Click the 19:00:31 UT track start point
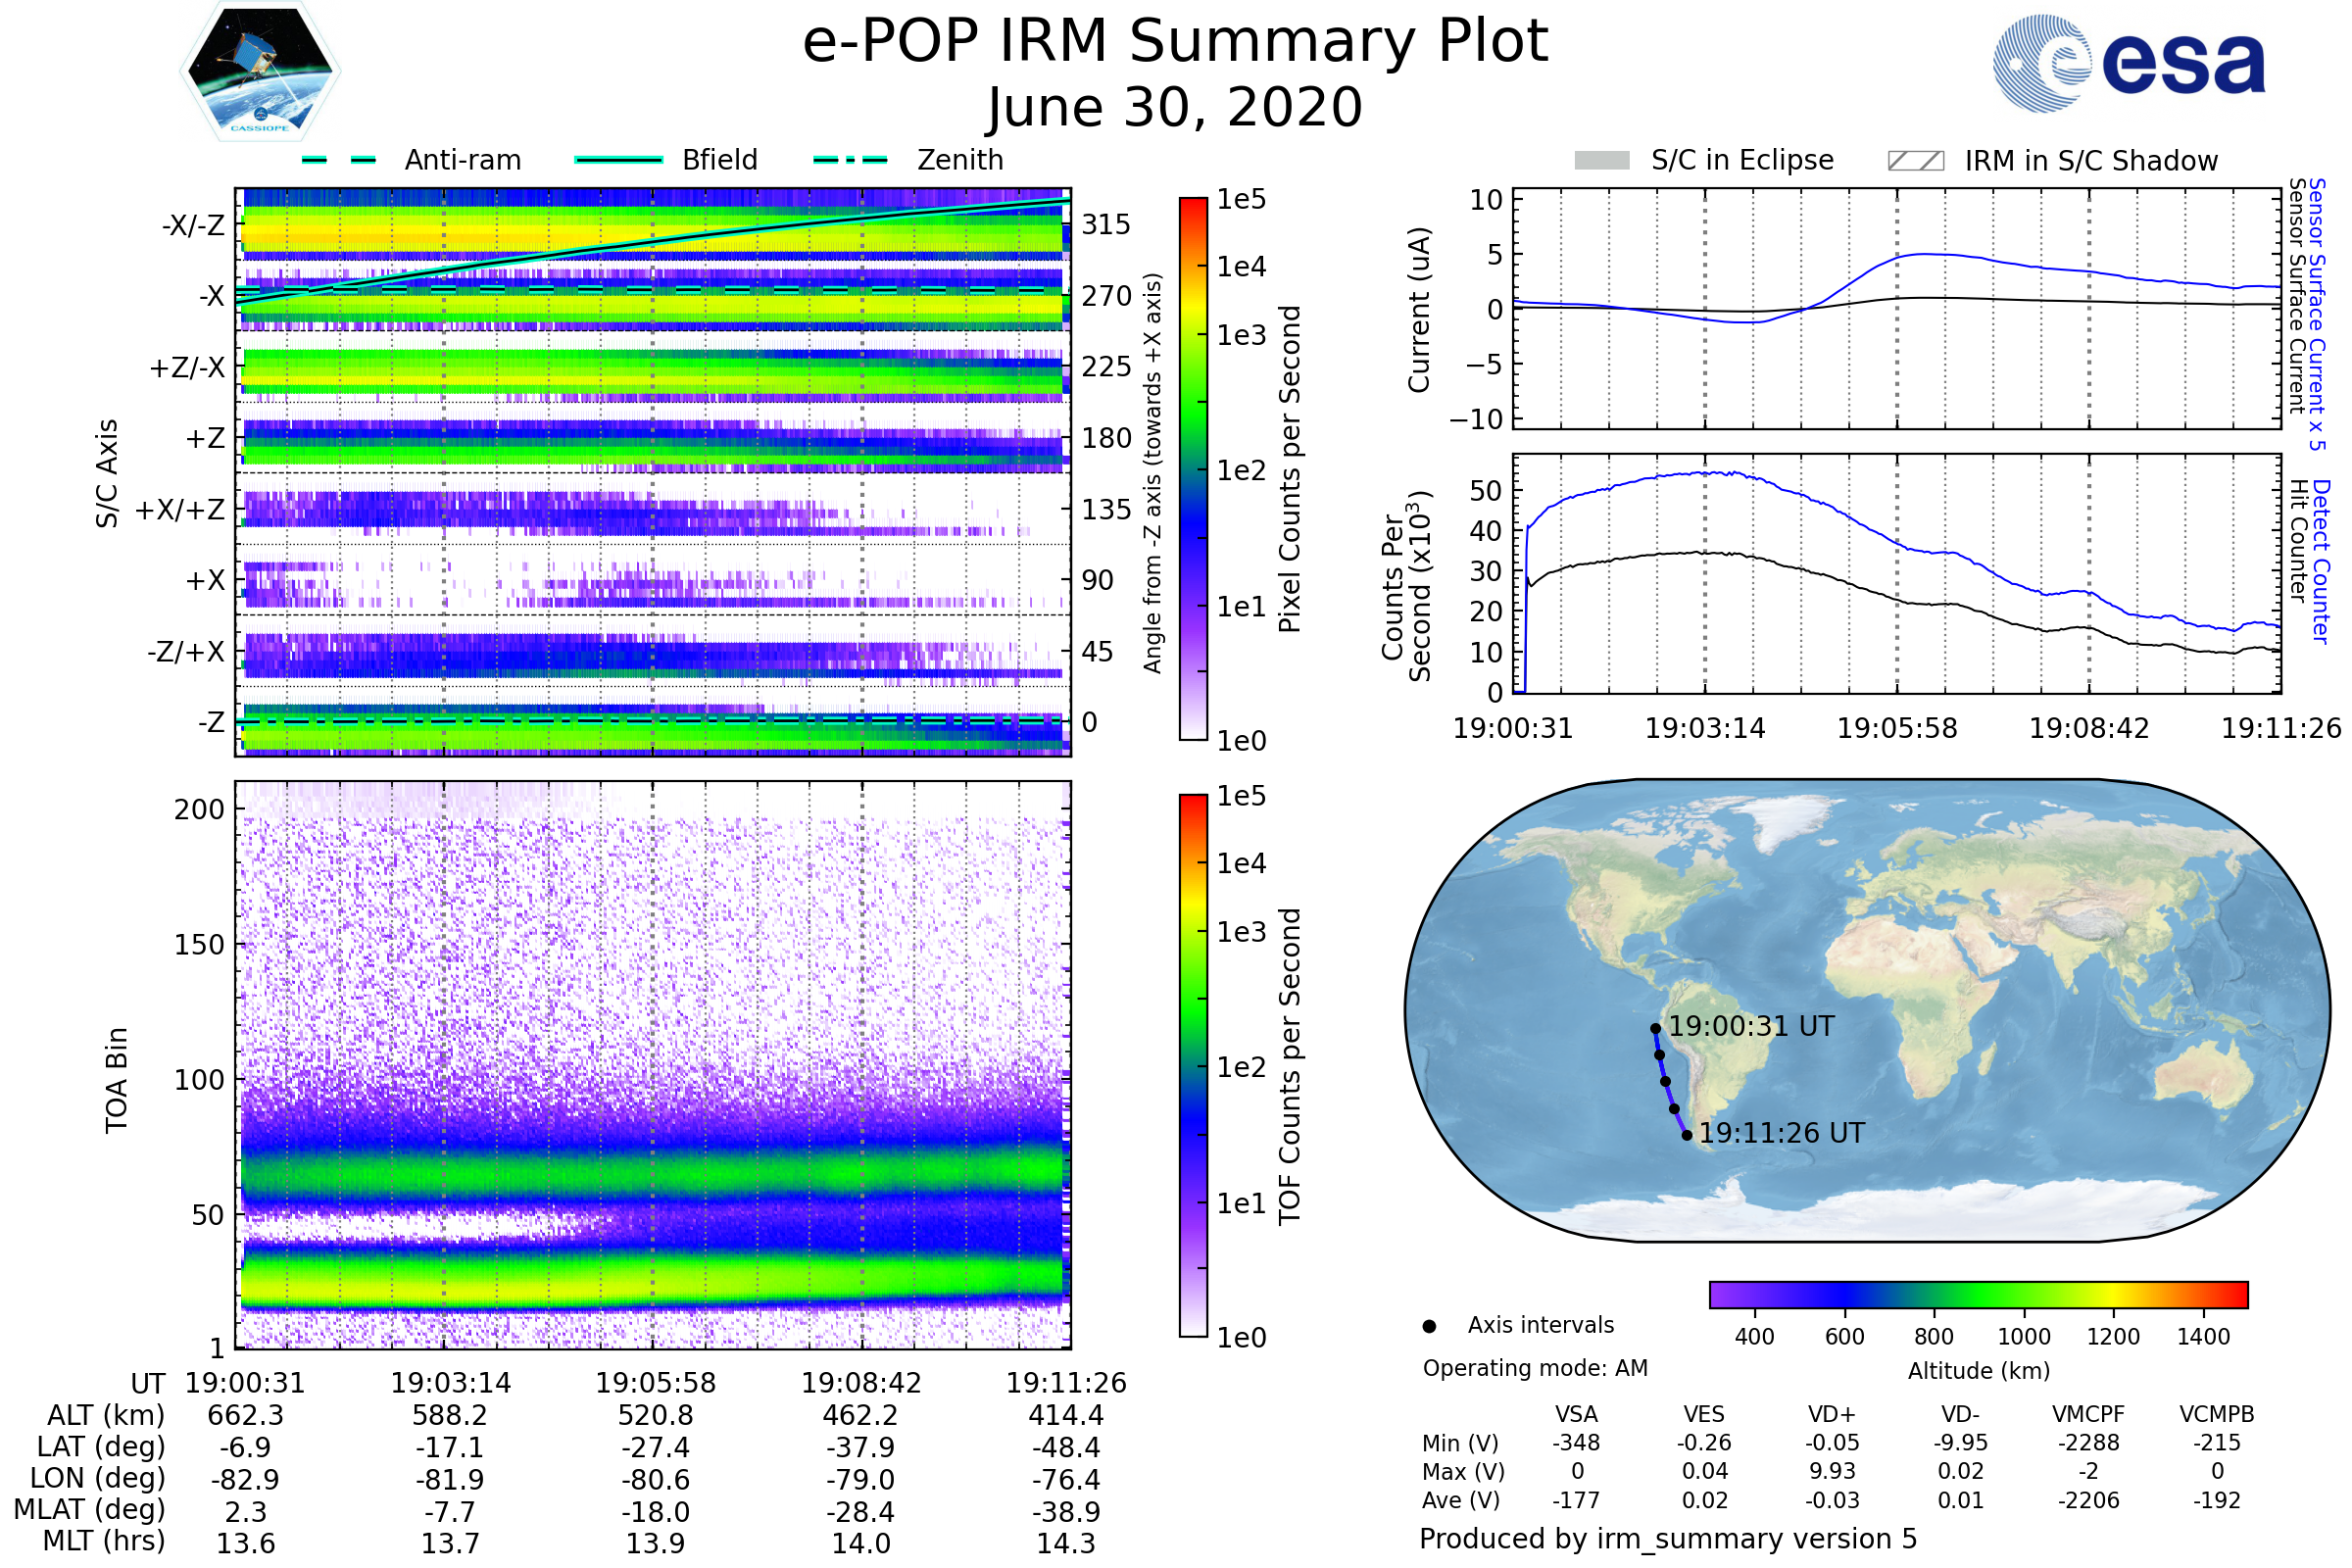The width and height of the screenshot is (2352, 1568). tap(1655, 1028)
